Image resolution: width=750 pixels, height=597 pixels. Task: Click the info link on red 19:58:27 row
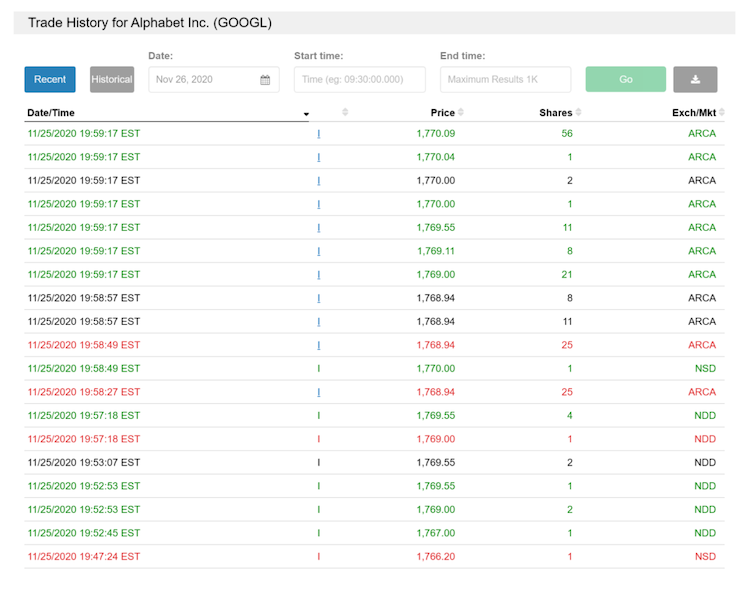[319, 392]
